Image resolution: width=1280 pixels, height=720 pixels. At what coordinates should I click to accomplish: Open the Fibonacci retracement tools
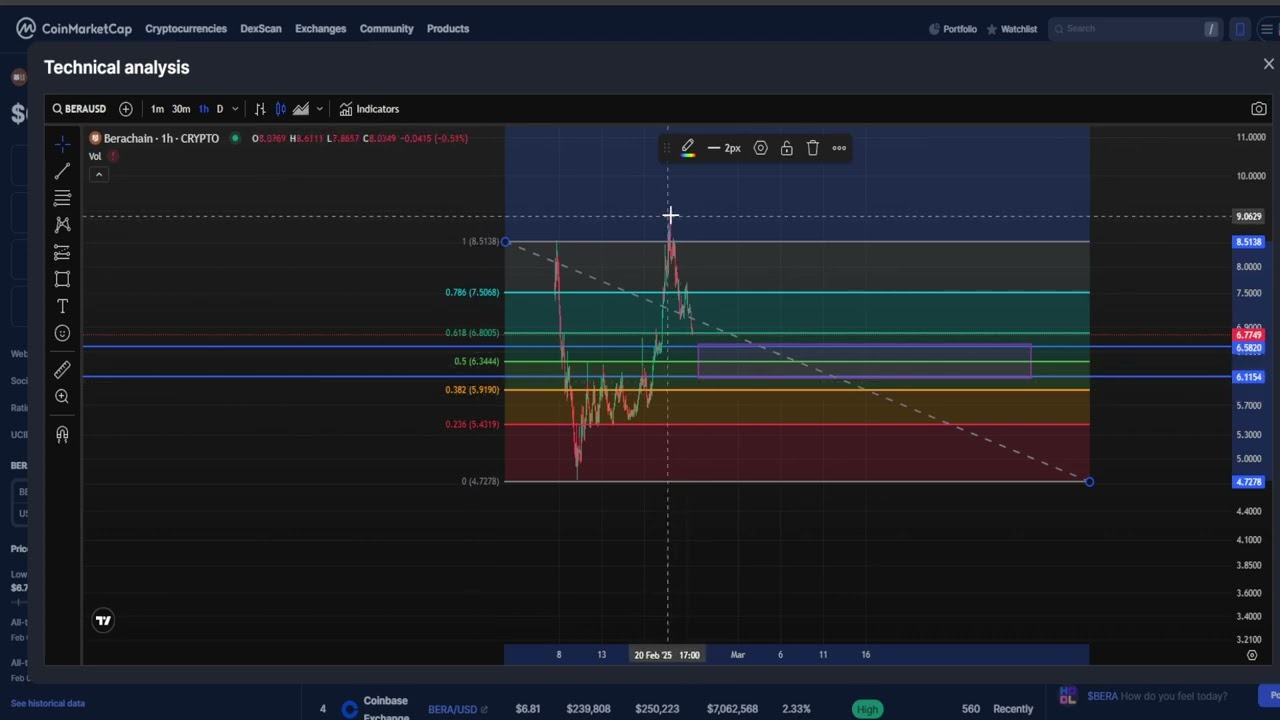click(62, 198)
